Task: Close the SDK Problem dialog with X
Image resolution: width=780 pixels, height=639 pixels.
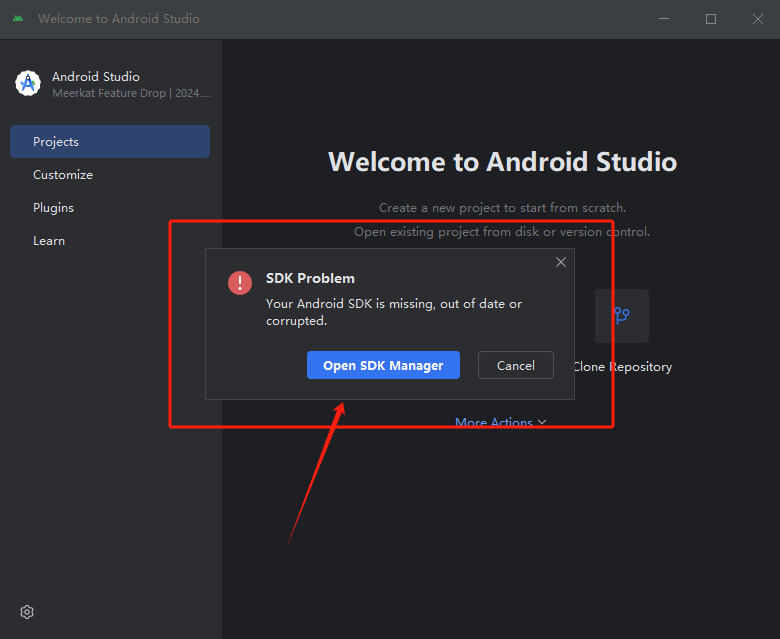Action: (x=561, y=262)
